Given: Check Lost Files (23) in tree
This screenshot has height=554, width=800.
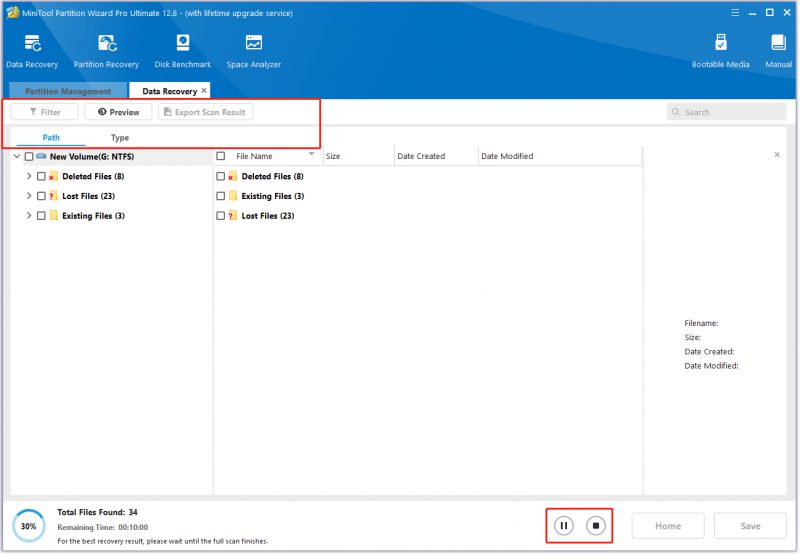Looking at the screenshot, I should click(x=41, y=196).
